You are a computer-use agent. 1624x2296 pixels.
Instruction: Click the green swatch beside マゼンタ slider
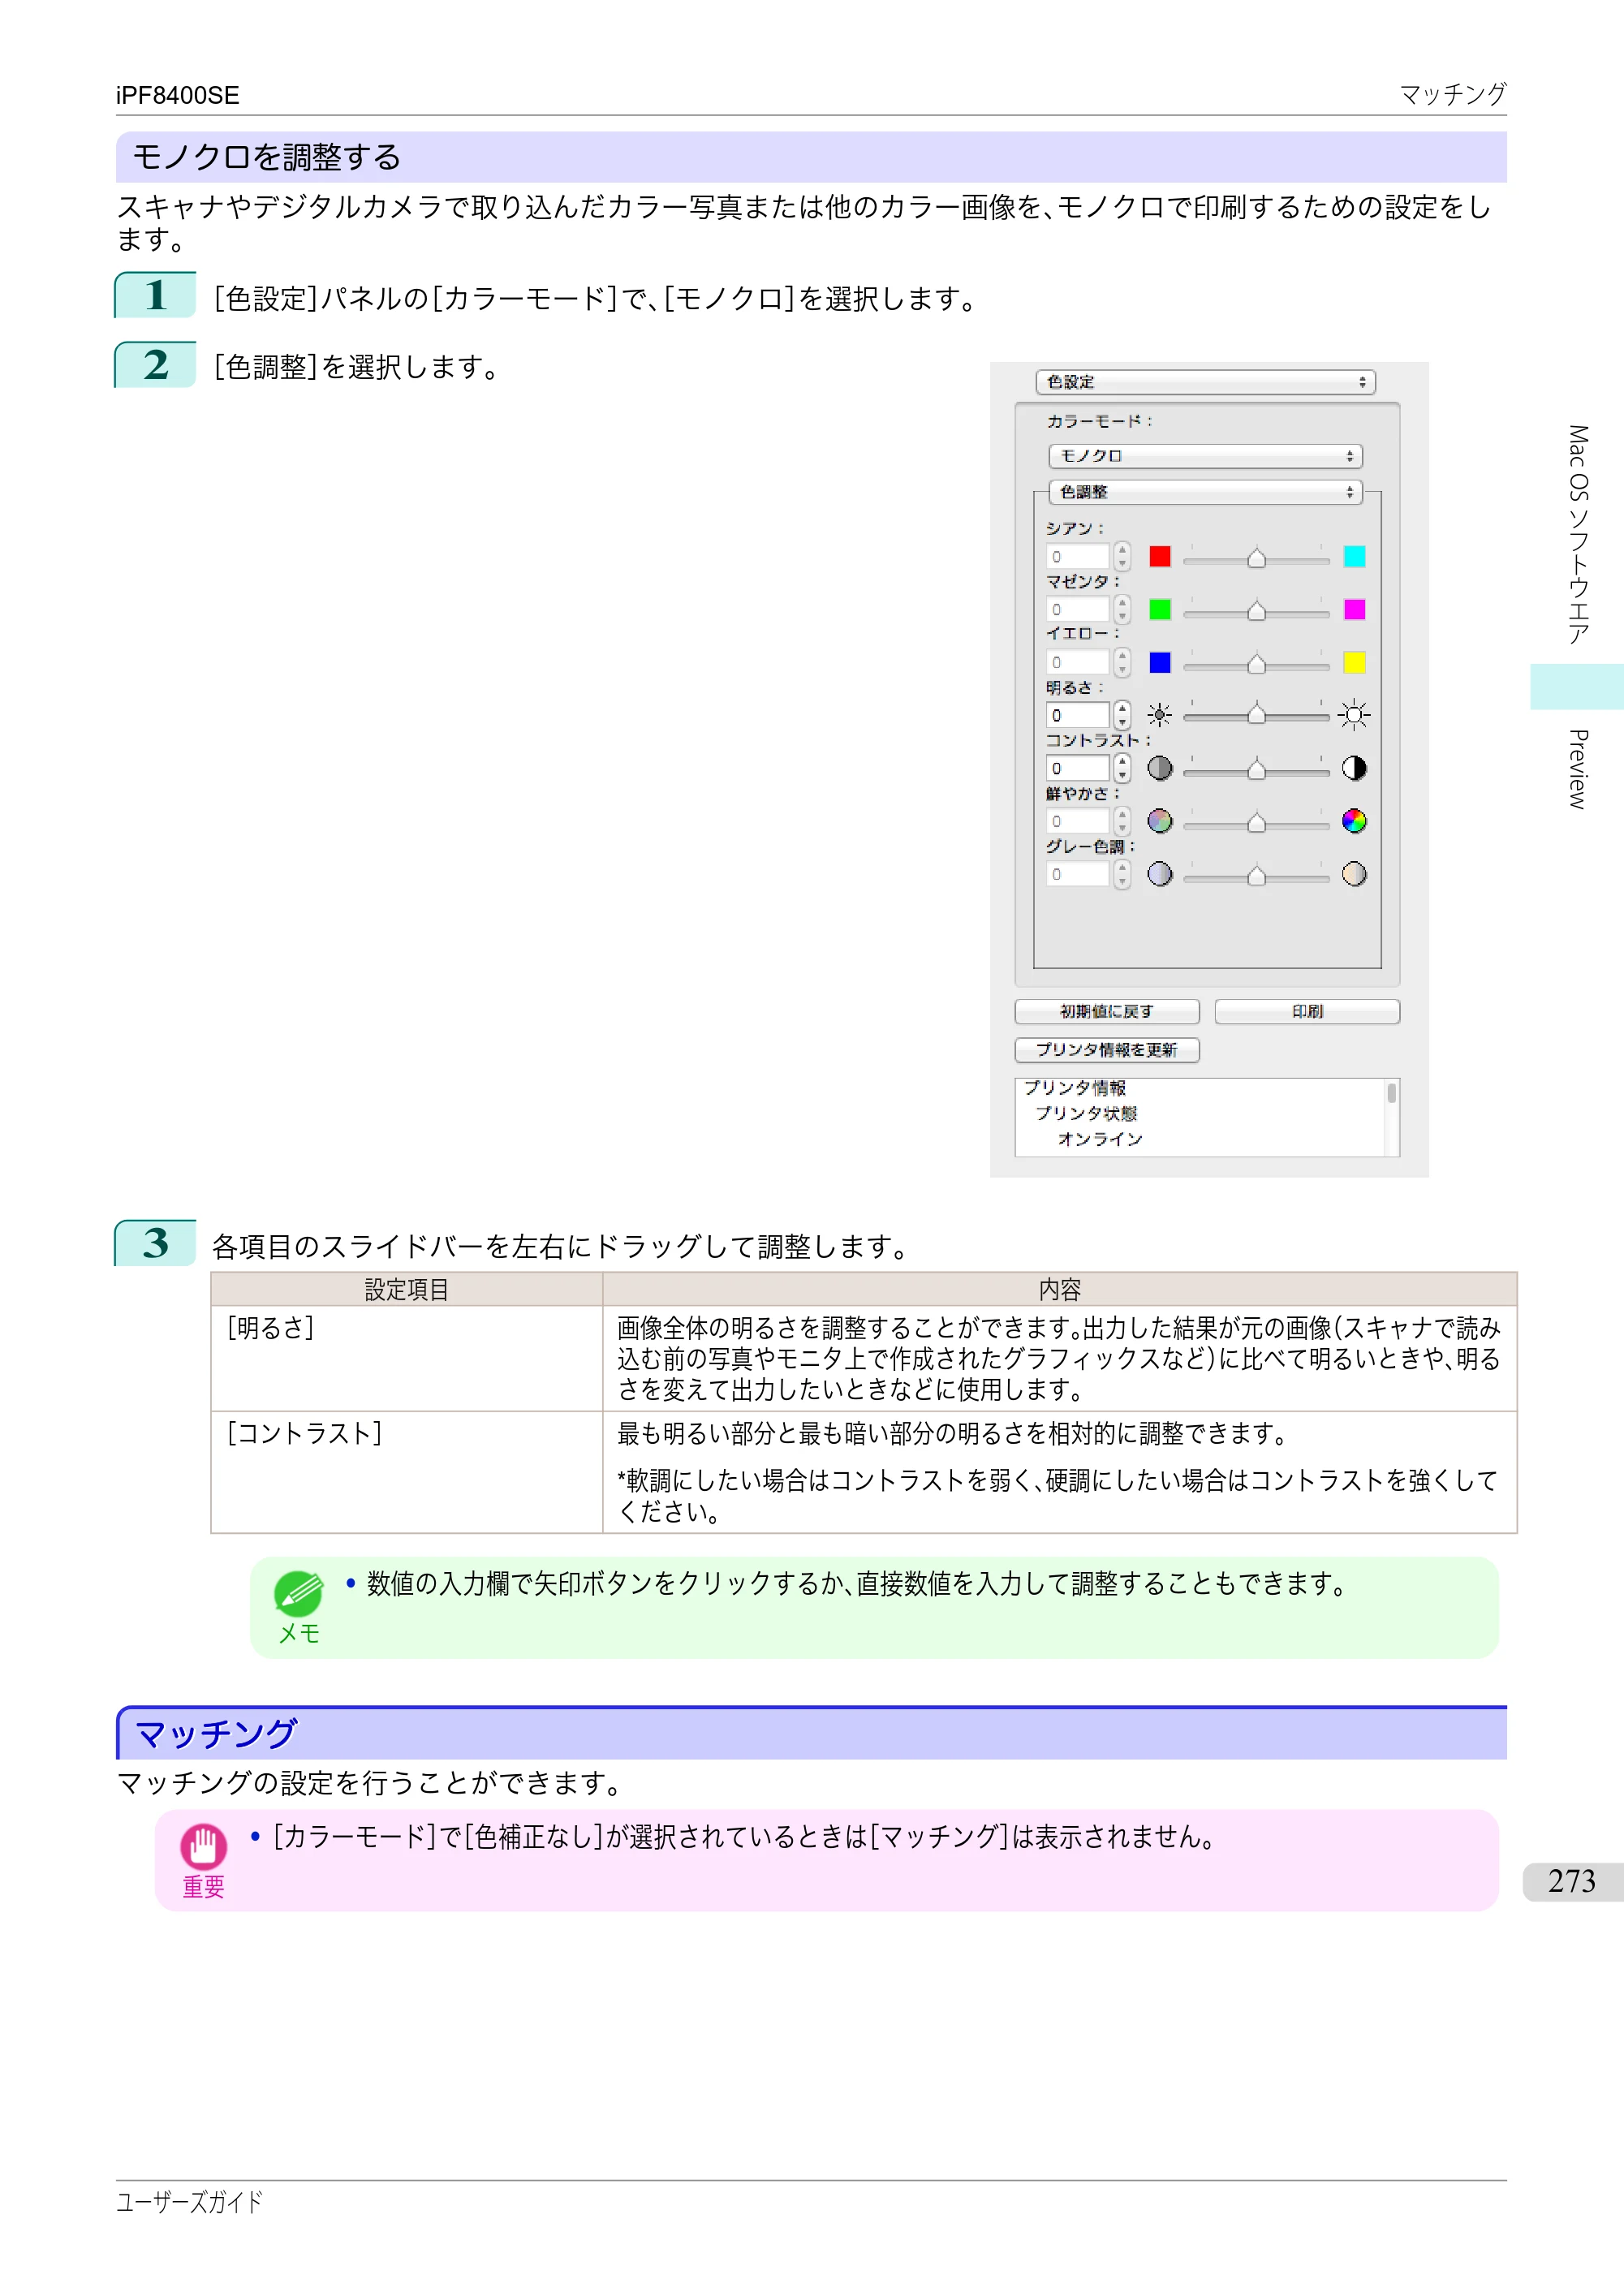(x=1160, y=609)
